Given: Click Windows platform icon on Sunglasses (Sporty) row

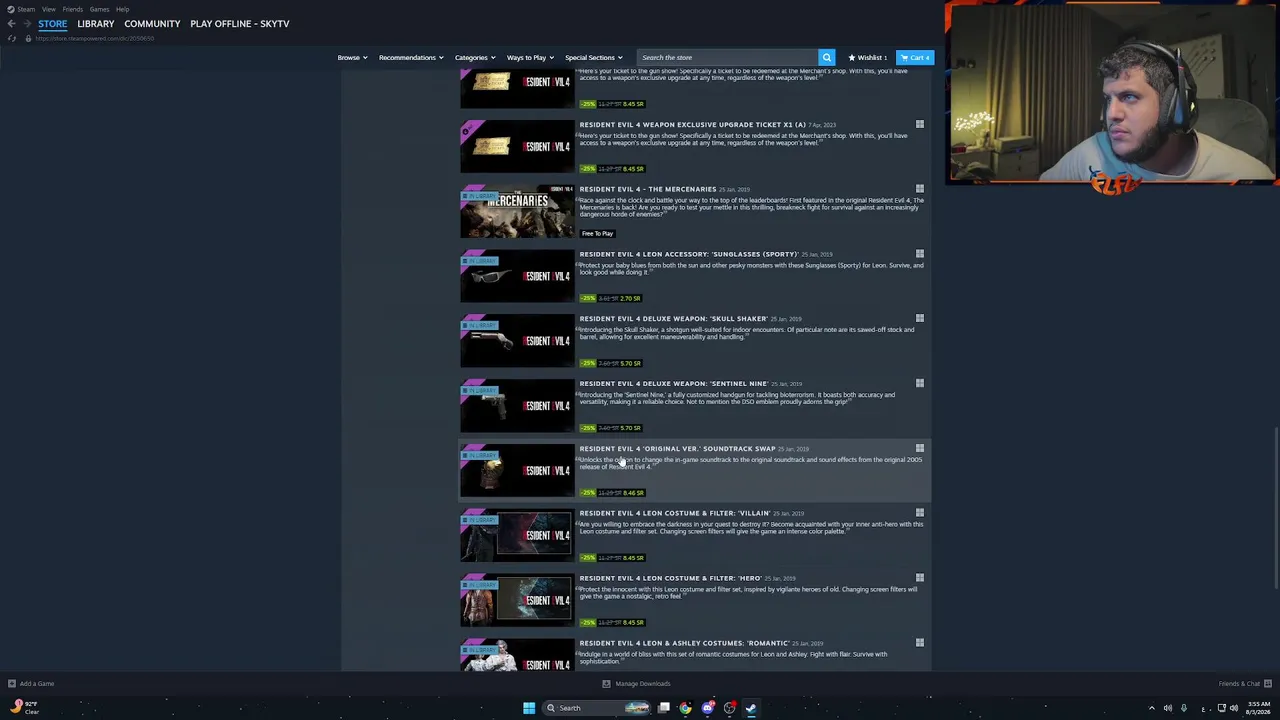Looking at the screenshot, I should point(919,254).
